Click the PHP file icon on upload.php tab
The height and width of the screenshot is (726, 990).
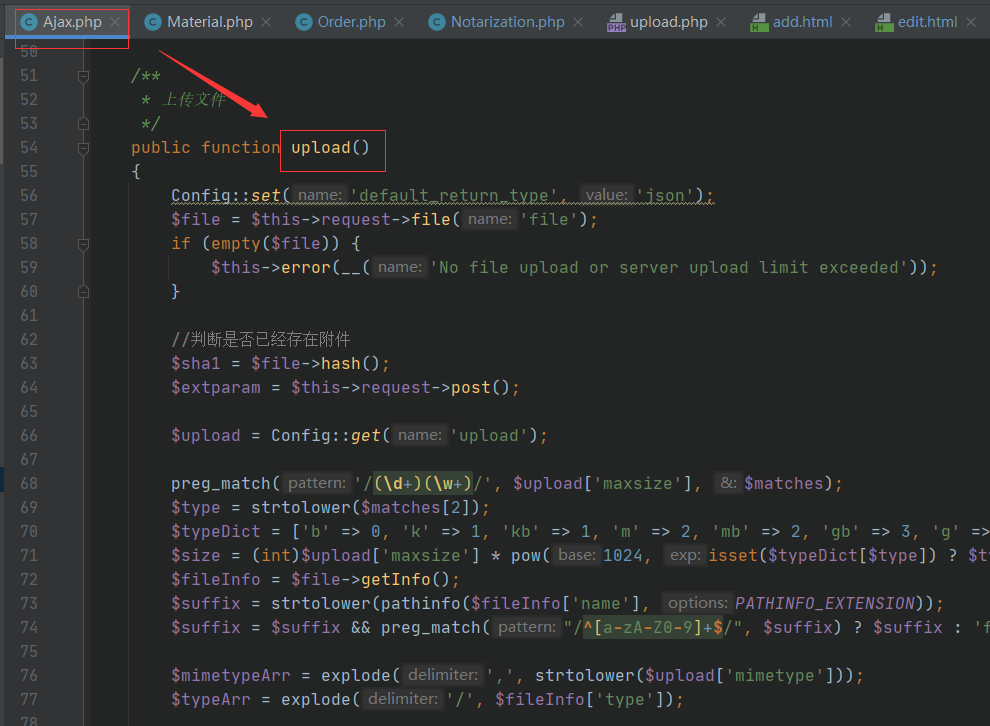pyautogui.click(x=616, y=23)
